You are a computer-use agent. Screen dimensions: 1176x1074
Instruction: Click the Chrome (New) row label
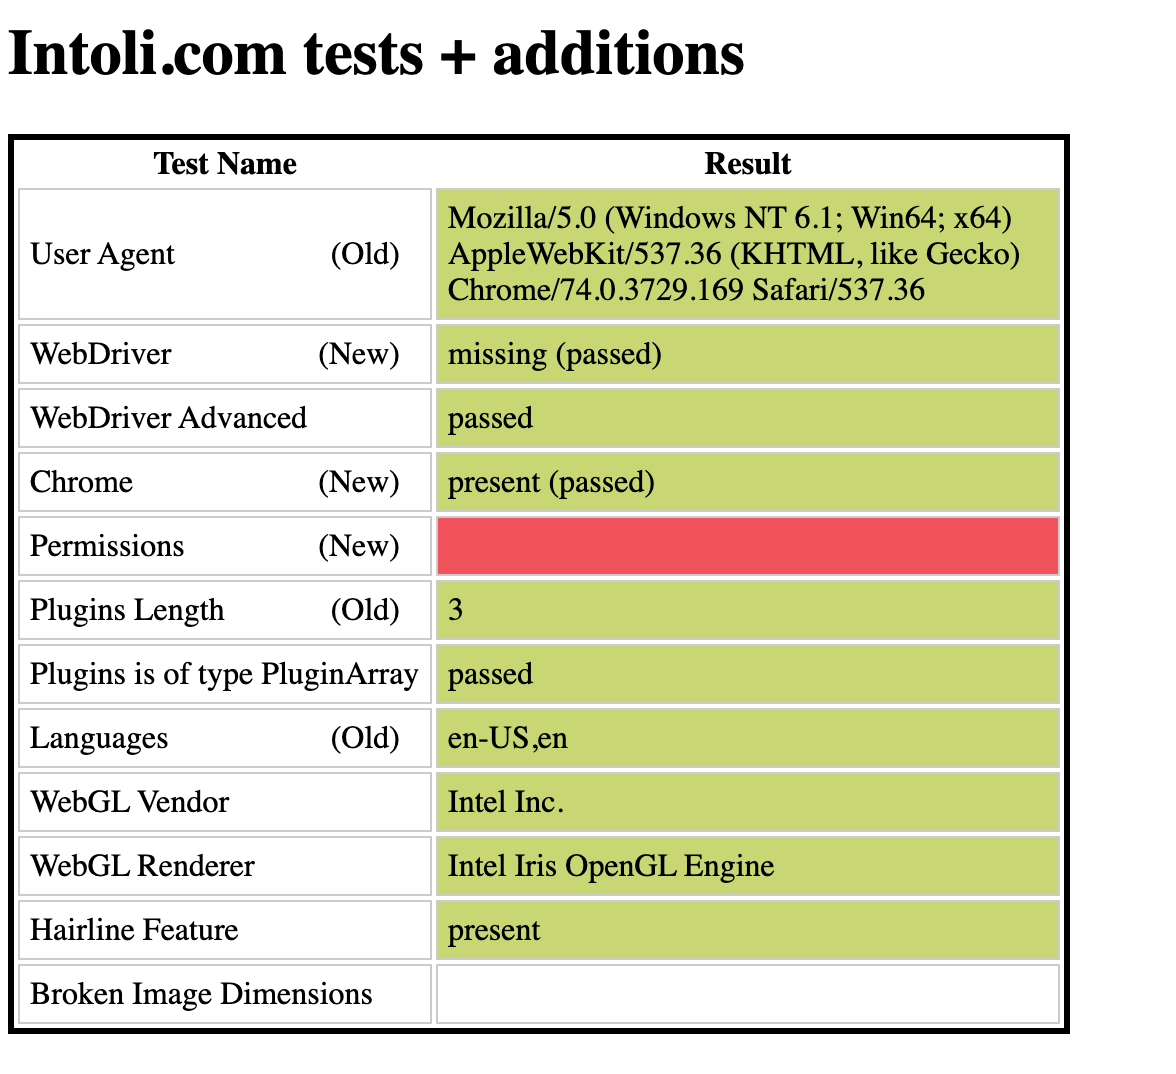[x=225, y=482]
